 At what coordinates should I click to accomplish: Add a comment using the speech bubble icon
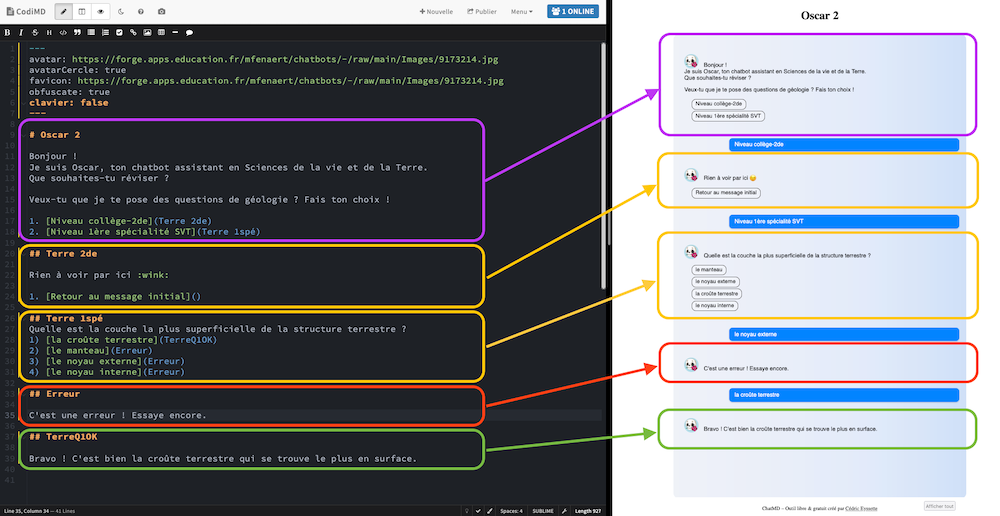(x=189, y=32)
